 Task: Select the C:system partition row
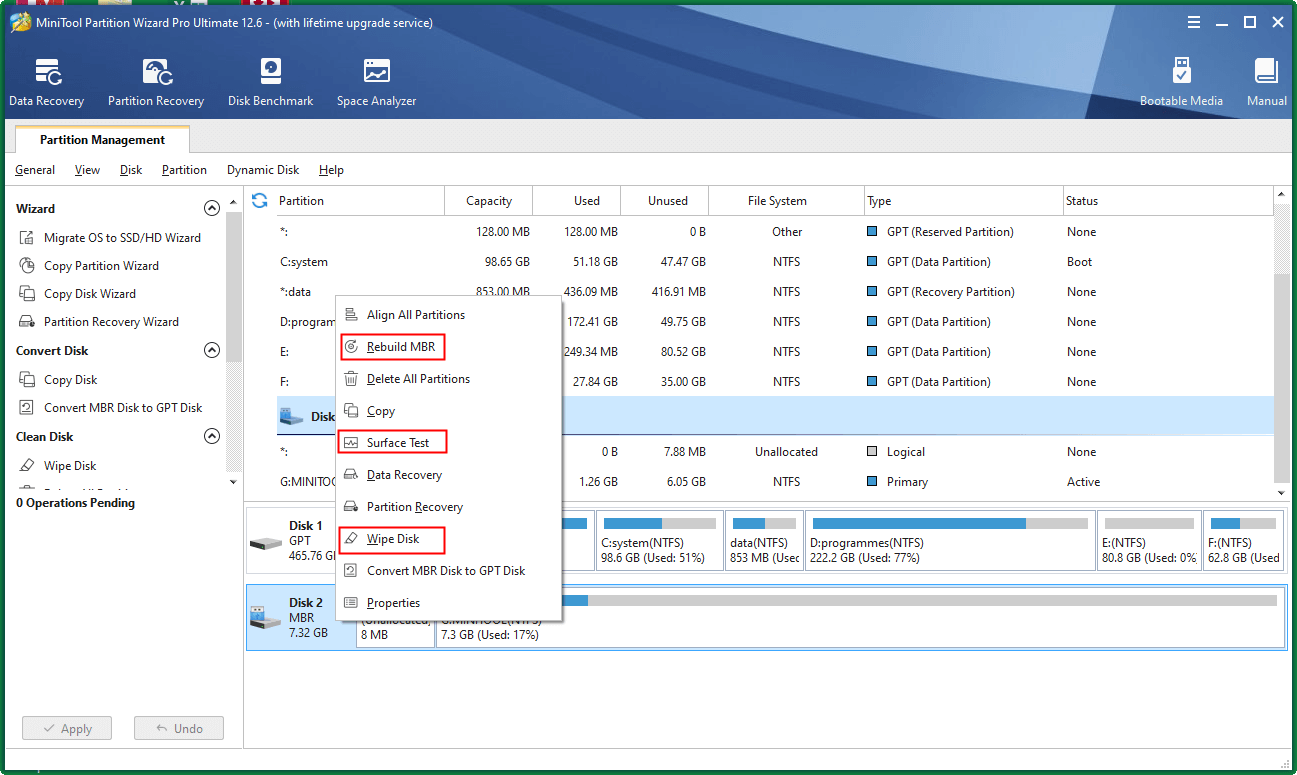coord(774,262)
